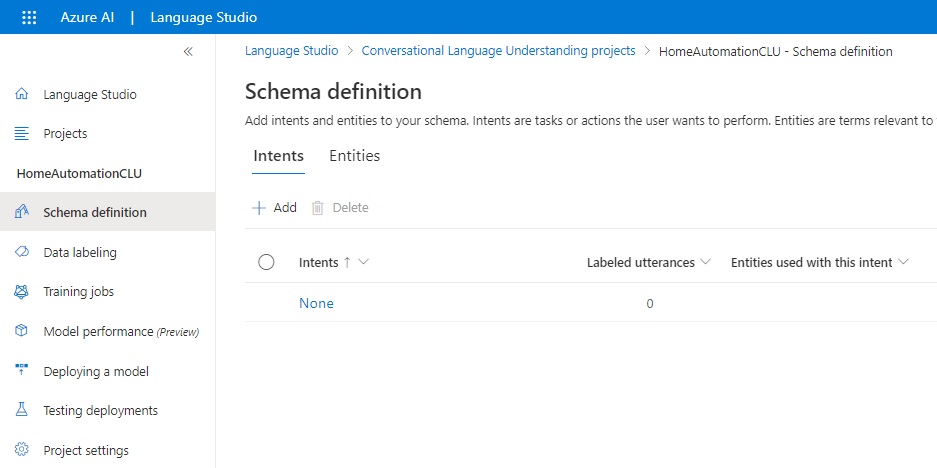
Task: Open the None intent link
Action: 316,303
